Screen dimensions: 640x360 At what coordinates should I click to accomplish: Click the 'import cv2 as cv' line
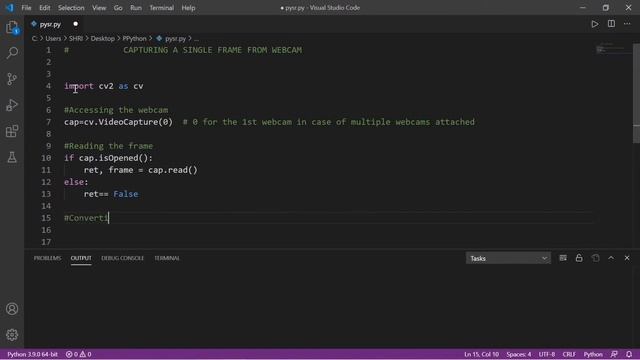(104, 86)
